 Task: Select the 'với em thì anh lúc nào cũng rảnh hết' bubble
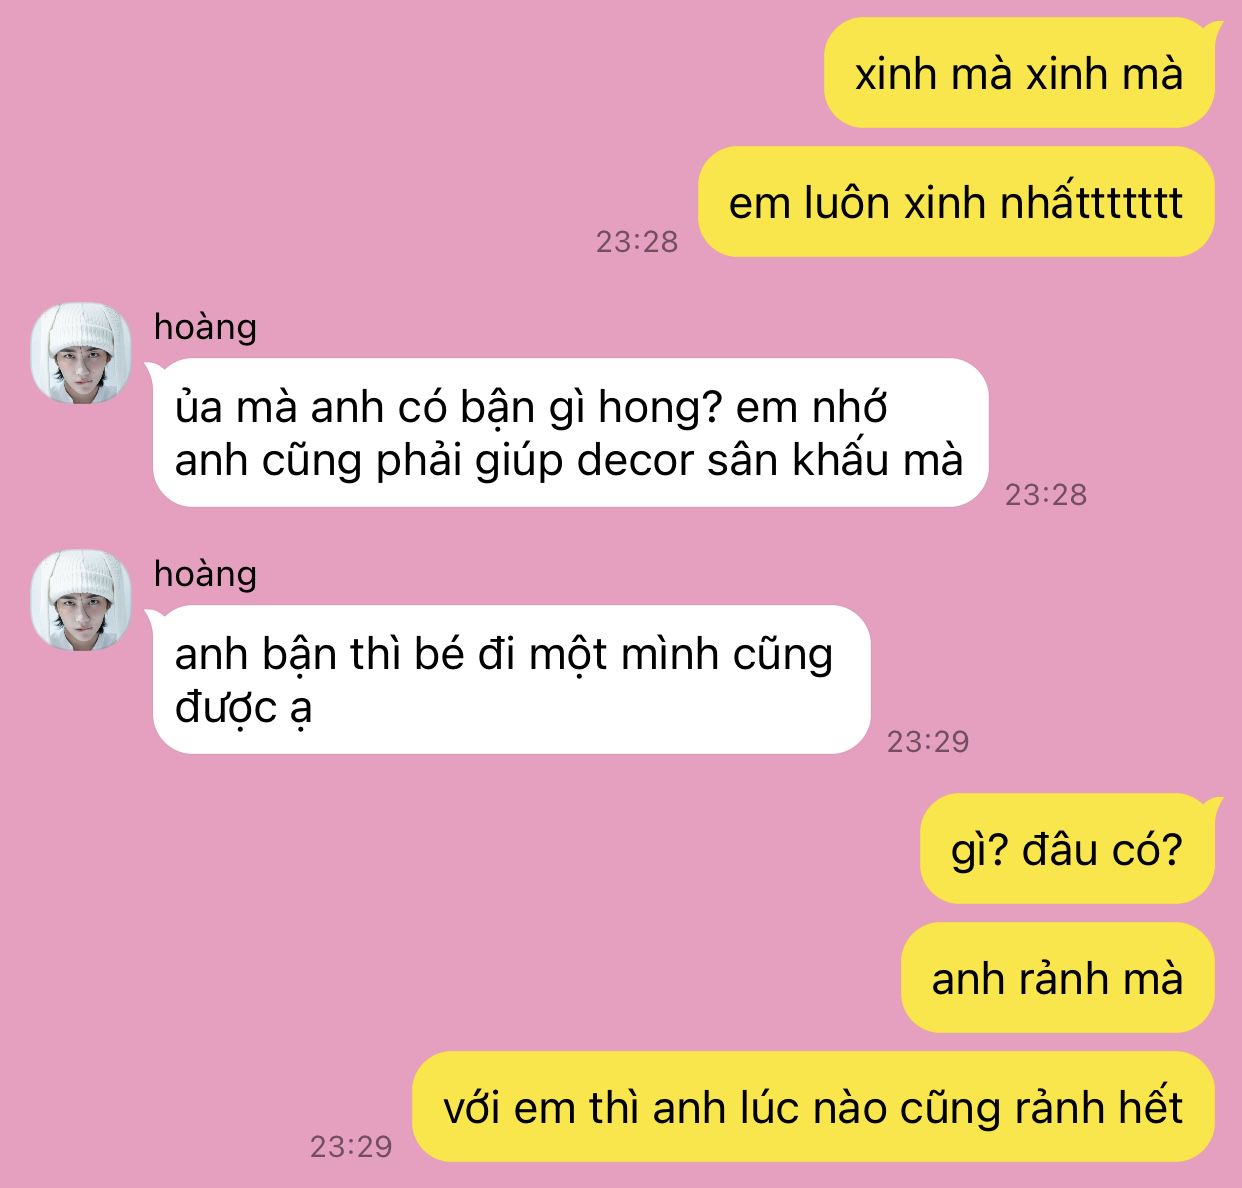click(813, 1107)
